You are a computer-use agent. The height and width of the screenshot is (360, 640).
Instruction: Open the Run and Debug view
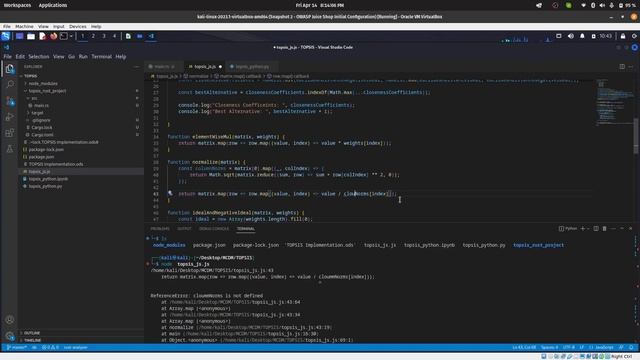(x=10, y=117)
